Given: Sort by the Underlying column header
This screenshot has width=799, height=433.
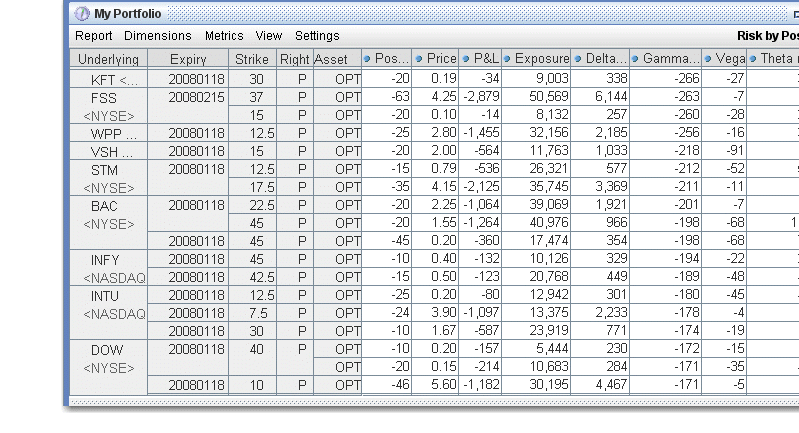Looking at the screenshot, I should [108, 60].
